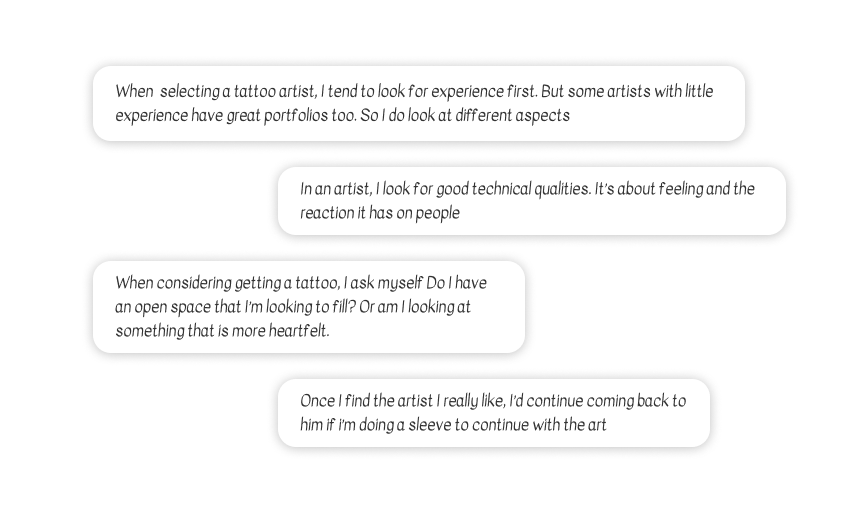The height and width of the screenshot is (527, 855).
Task: Click the line "something that is more heartfelt."
Action: click(222, 331)
